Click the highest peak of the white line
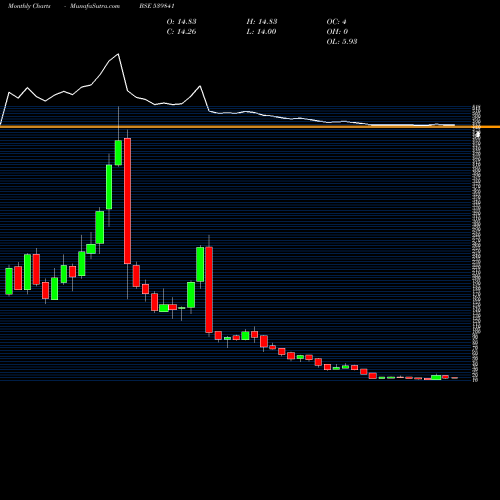This screenshot has width=500, height=500. [x=118, y=54]
